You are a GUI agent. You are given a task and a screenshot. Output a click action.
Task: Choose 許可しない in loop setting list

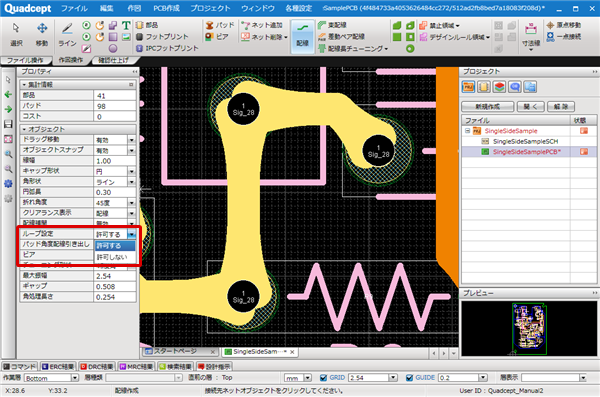click(115, 257)
